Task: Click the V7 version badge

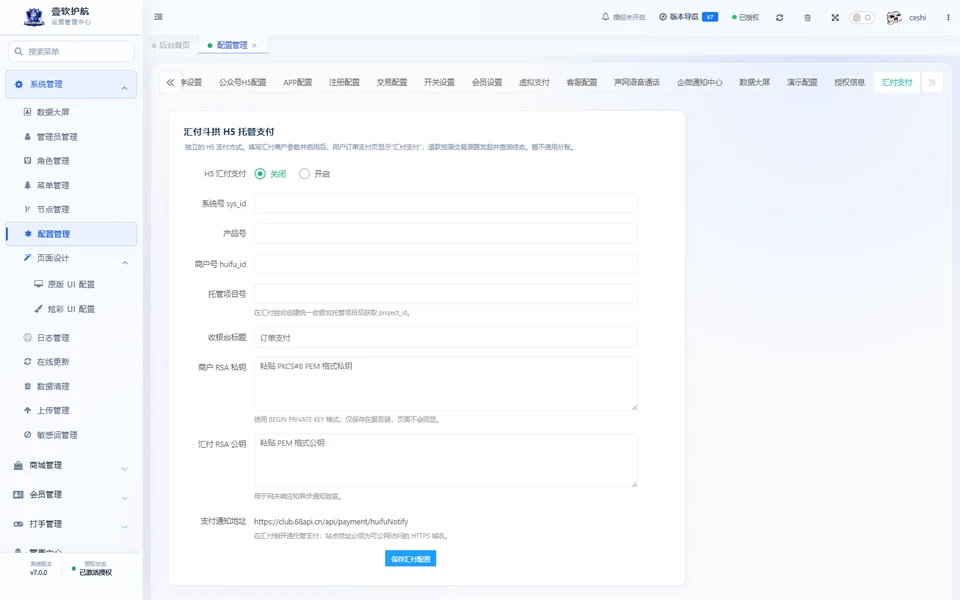Action: [x=710, y=17]
